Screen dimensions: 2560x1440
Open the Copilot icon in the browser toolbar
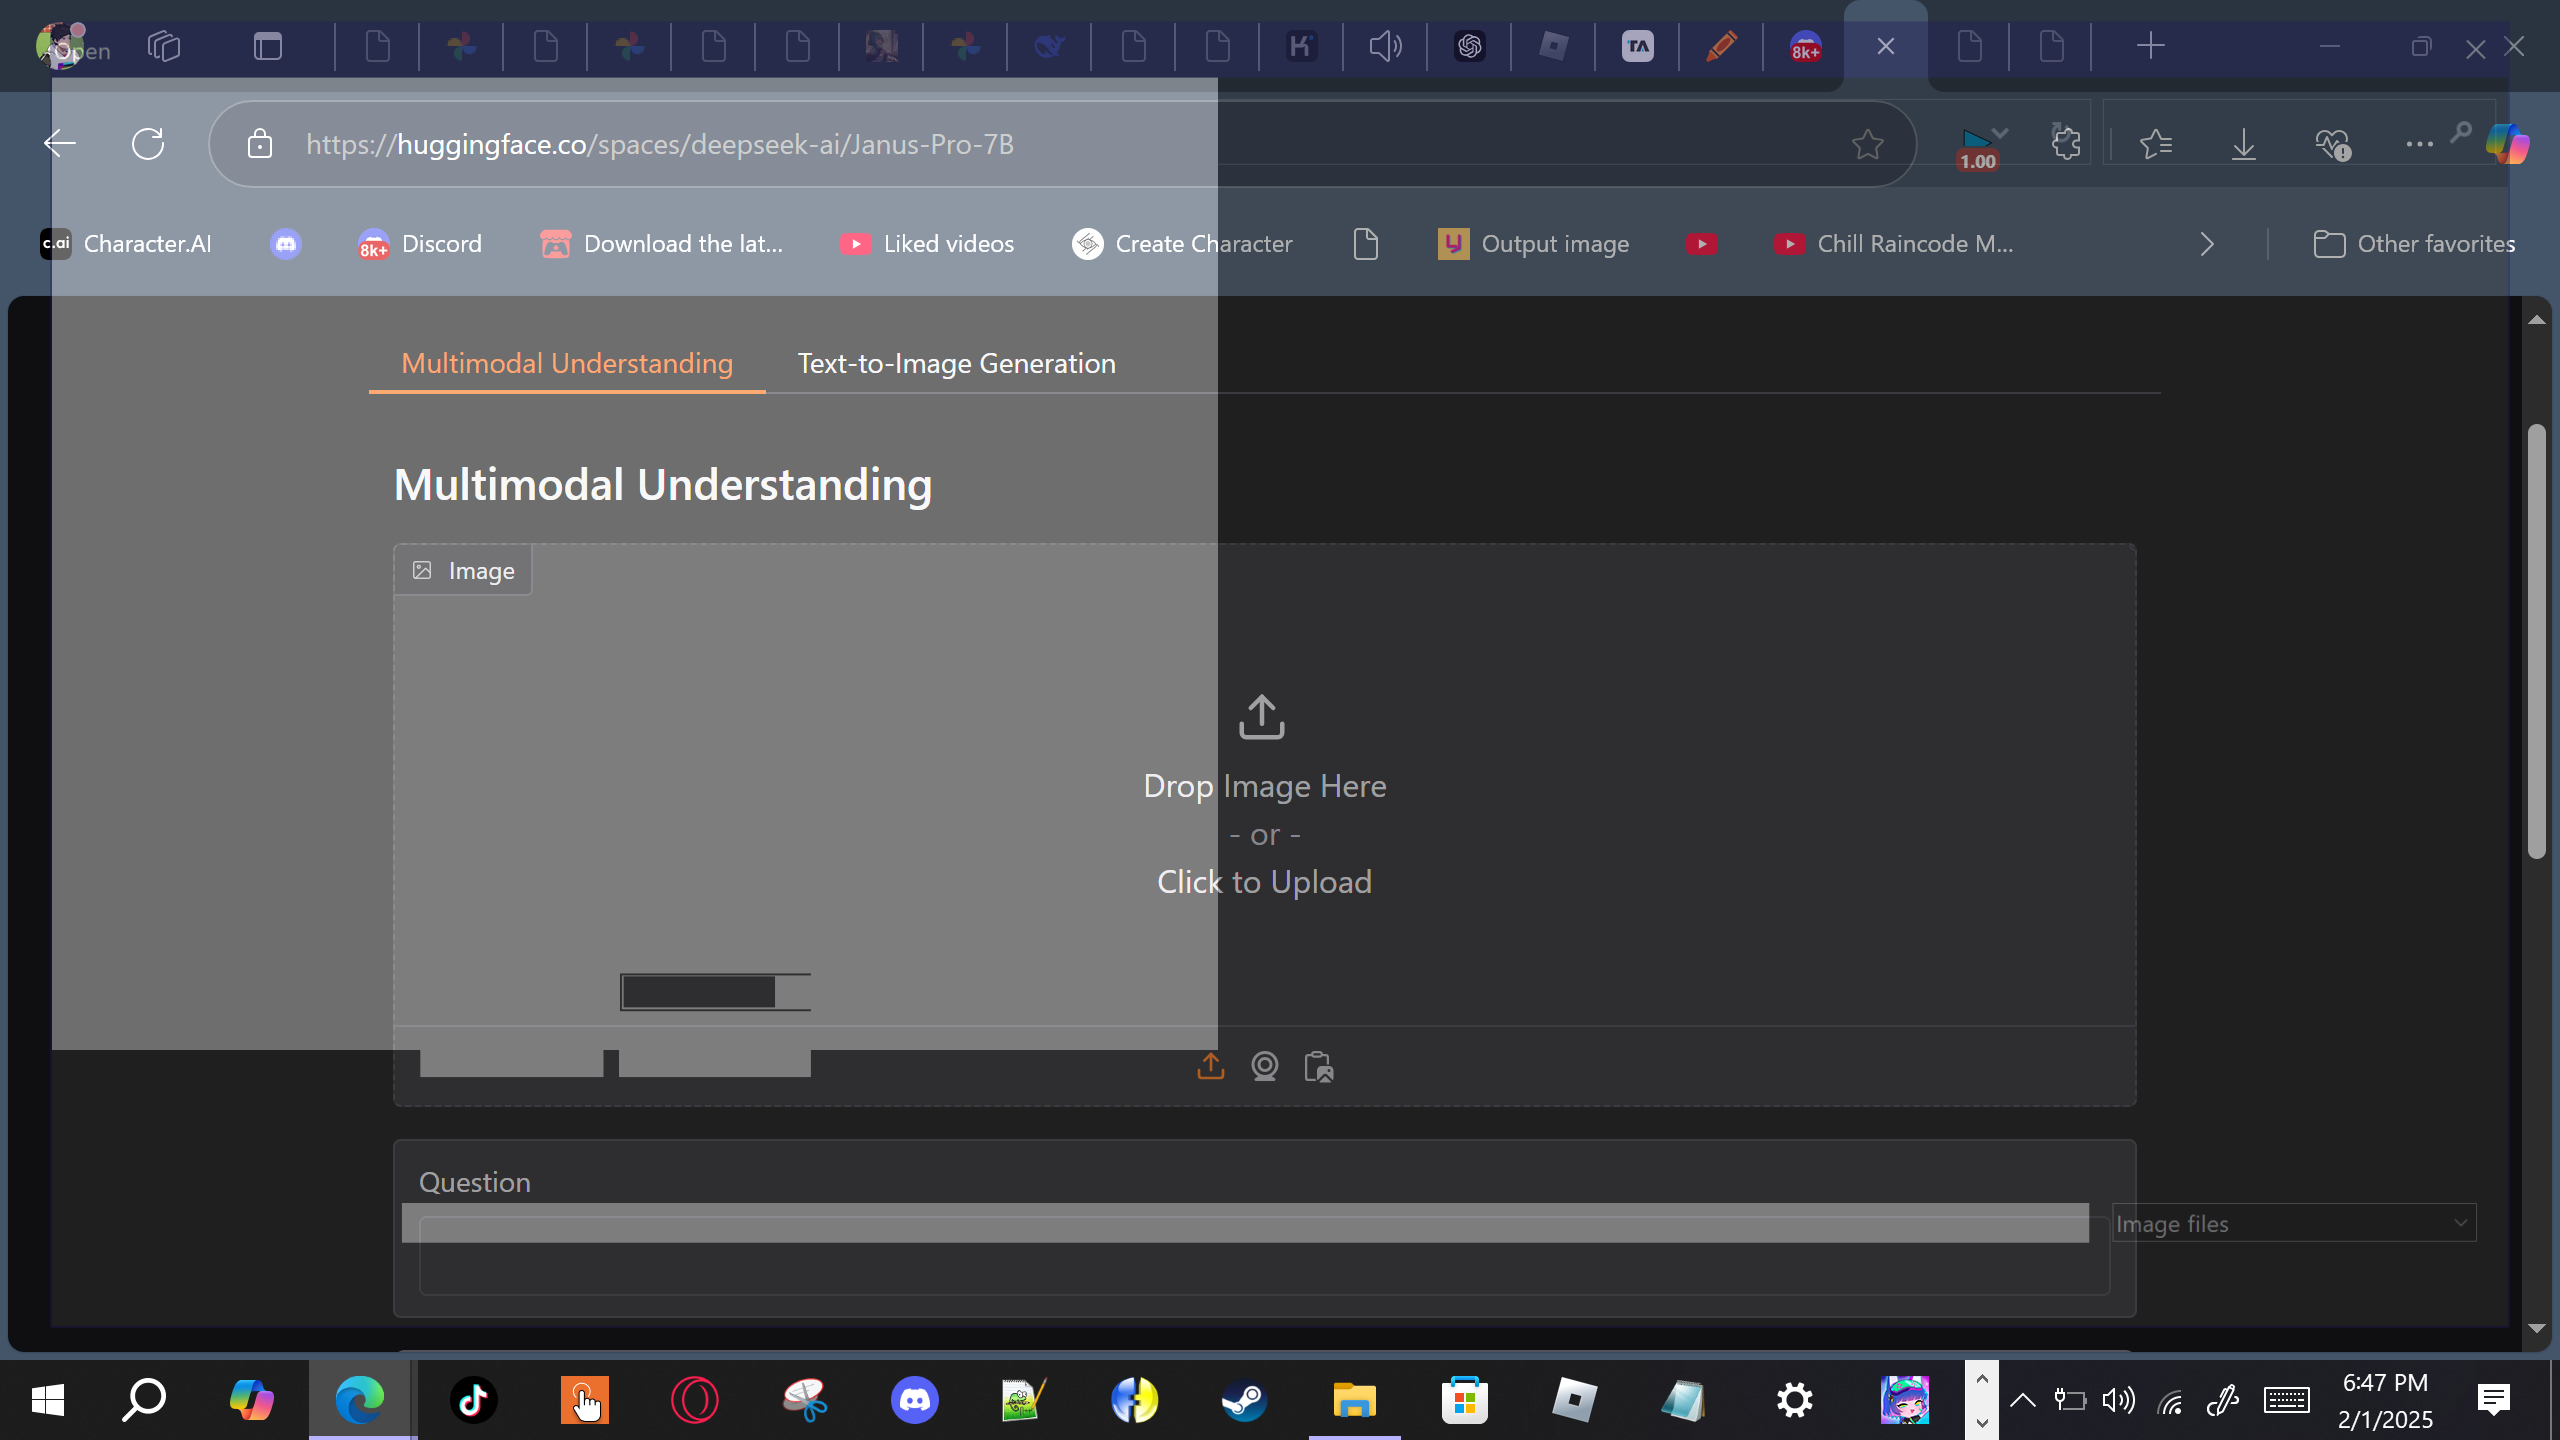coord(2508,144)
